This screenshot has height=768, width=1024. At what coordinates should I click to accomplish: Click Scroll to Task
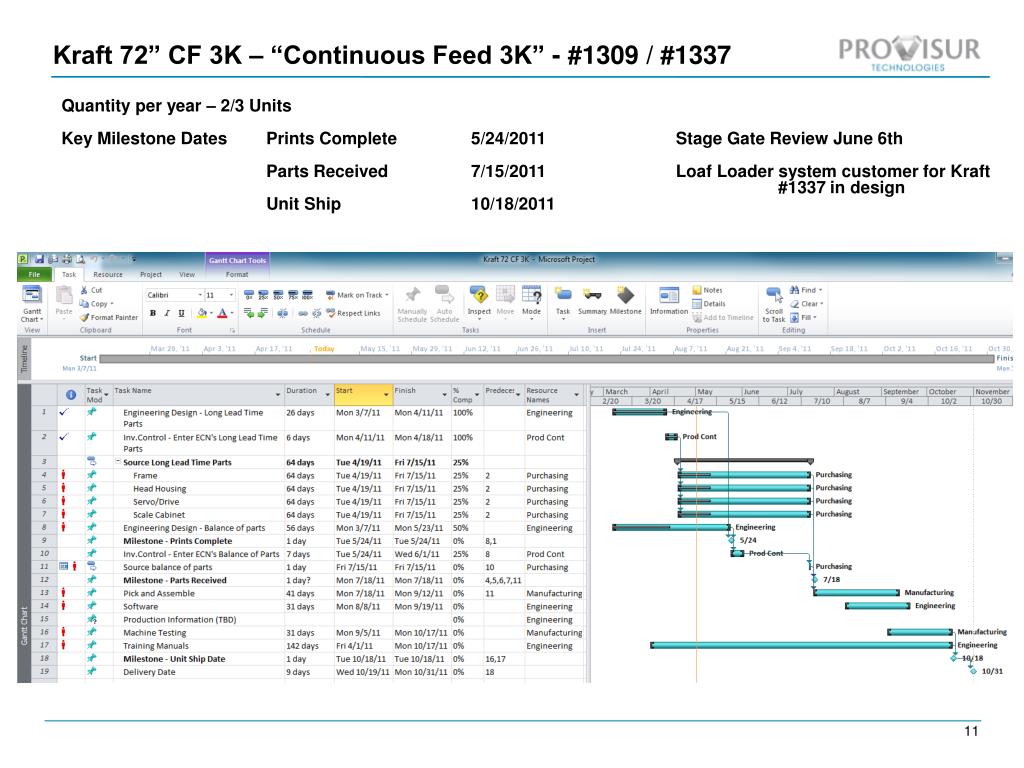[774, 304]
